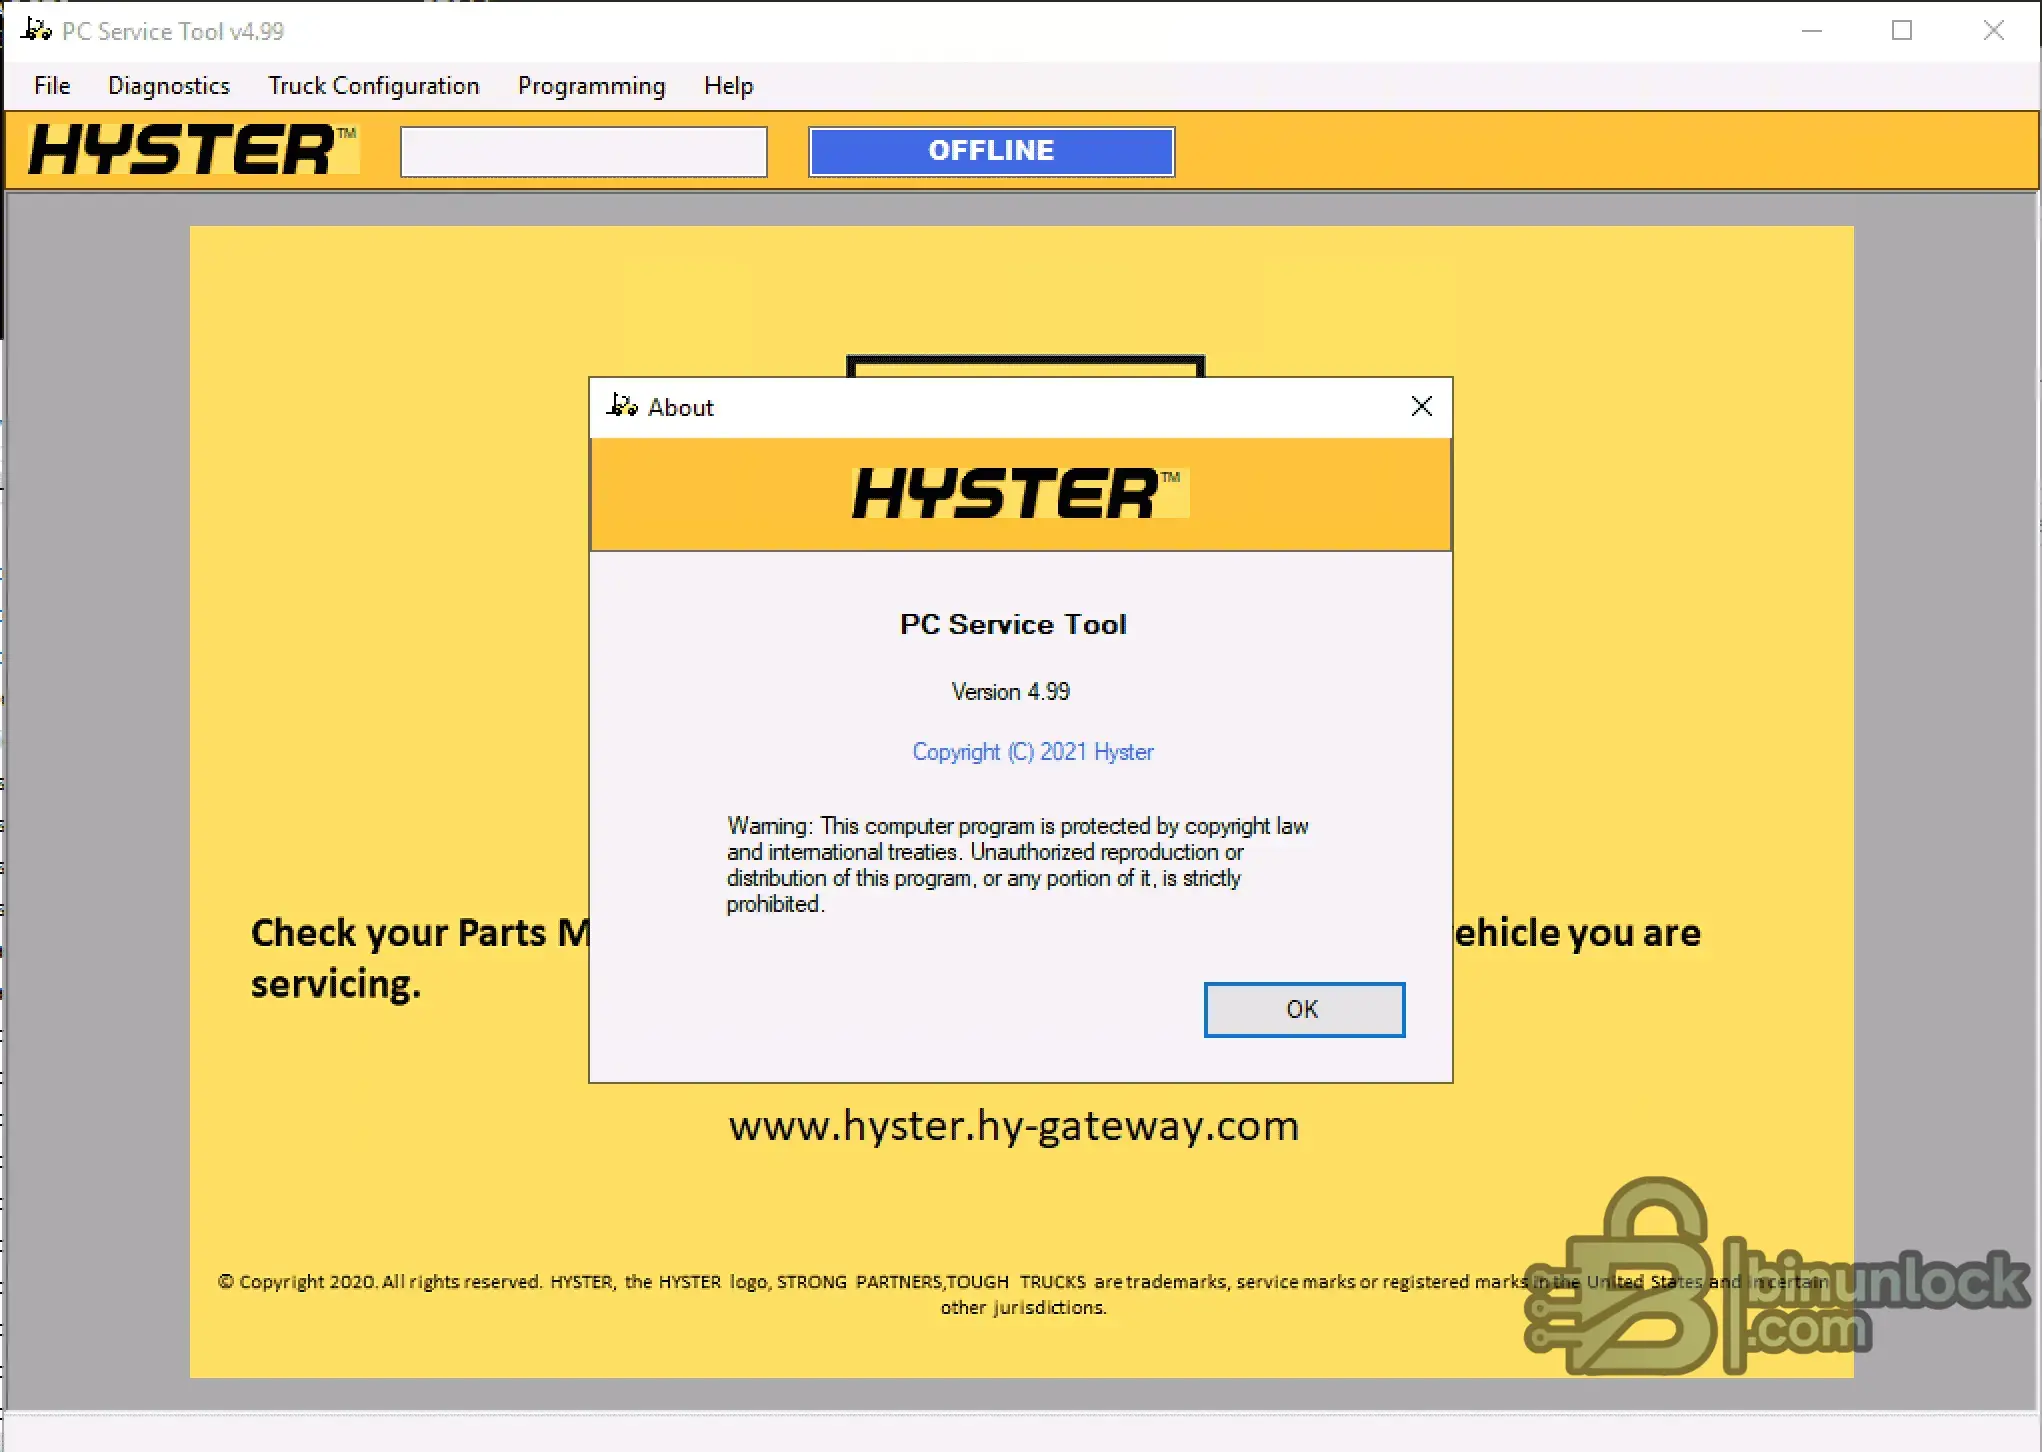The height and width of the screenshot is (1452, 2042).
Task: Click the www.hyster.hy-gateway.com address
Action: pos(1014,1126)
